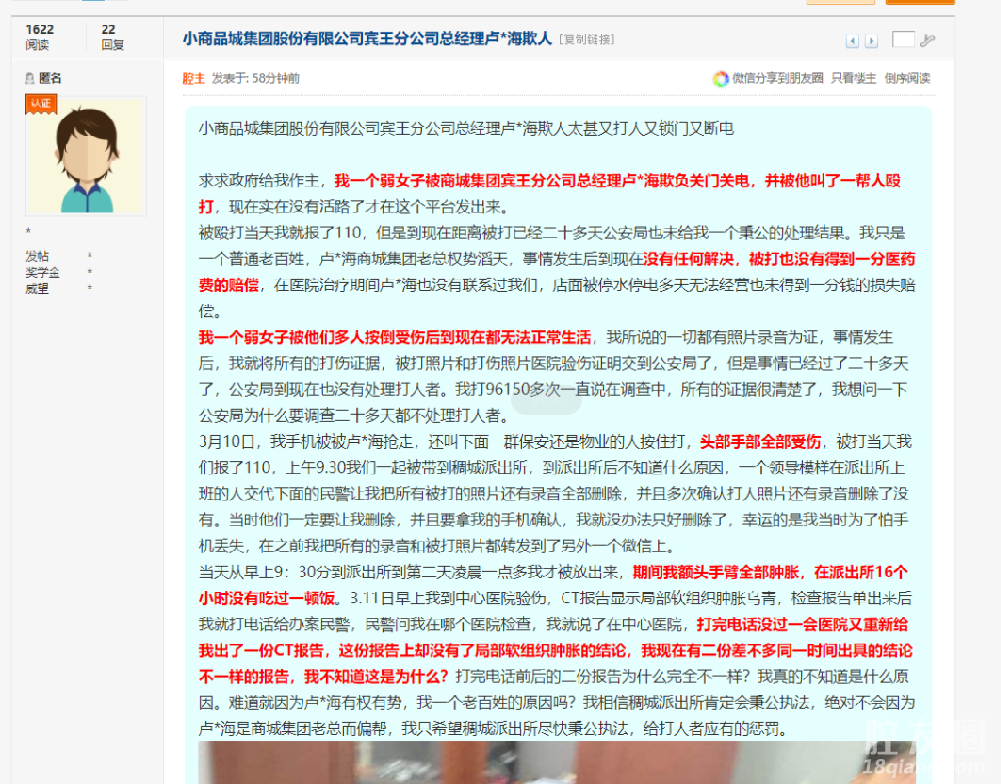Click the small box beside the wrench icon

(903, 40)
